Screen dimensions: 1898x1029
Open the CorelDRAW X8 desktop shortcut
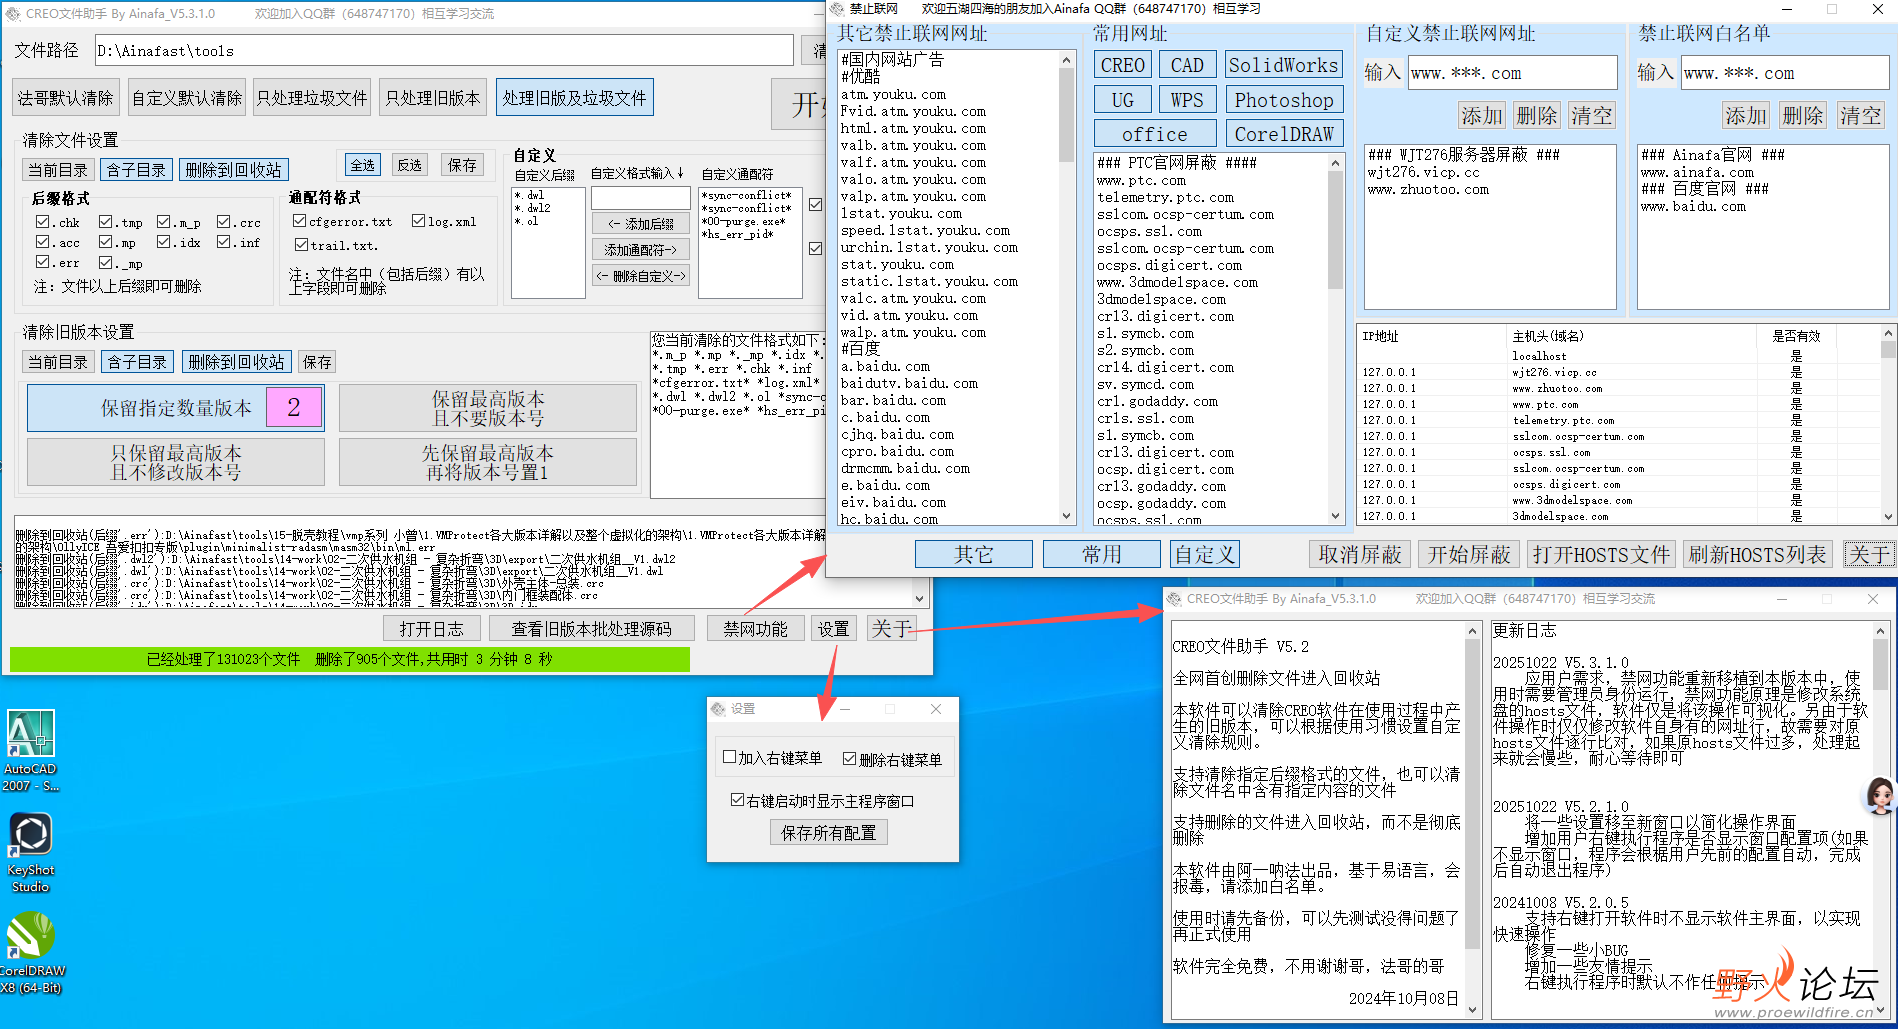pos(31,953)
